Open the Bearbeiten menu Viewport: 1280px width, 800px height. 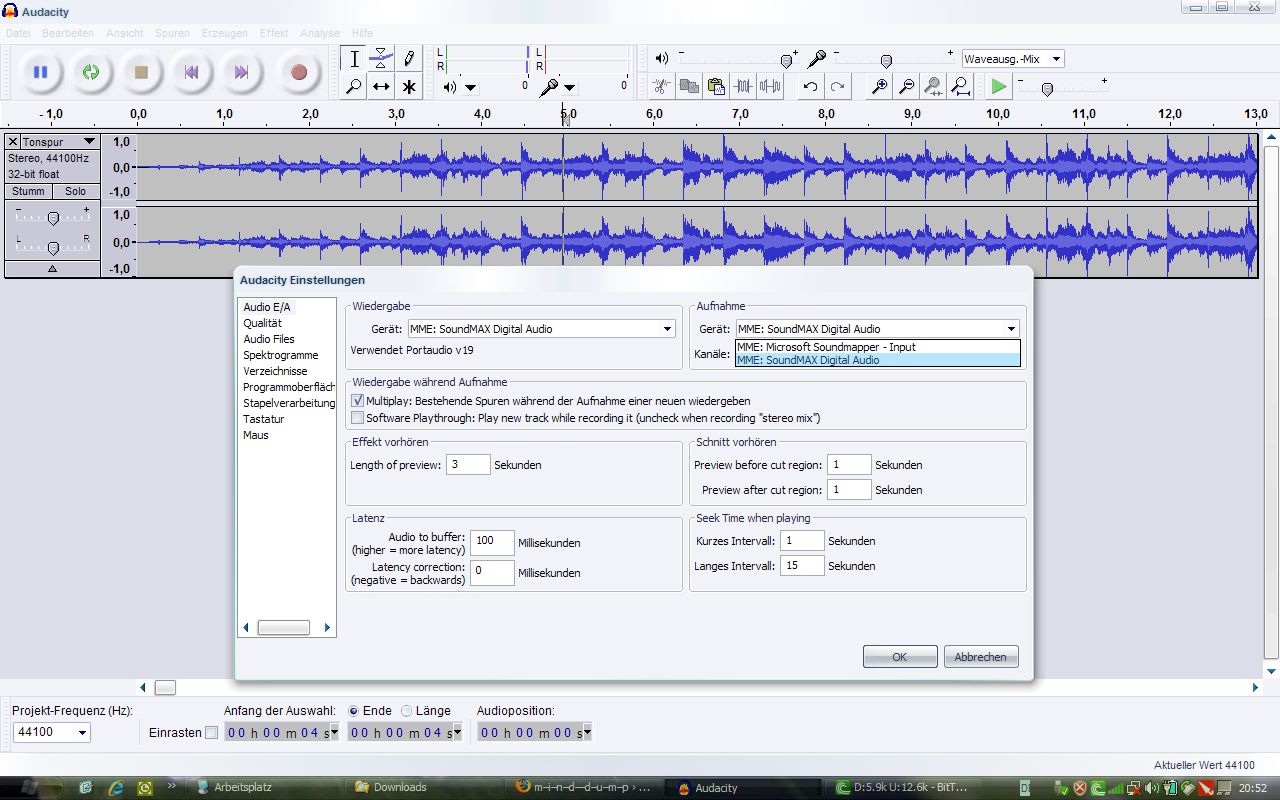point(68,33)
